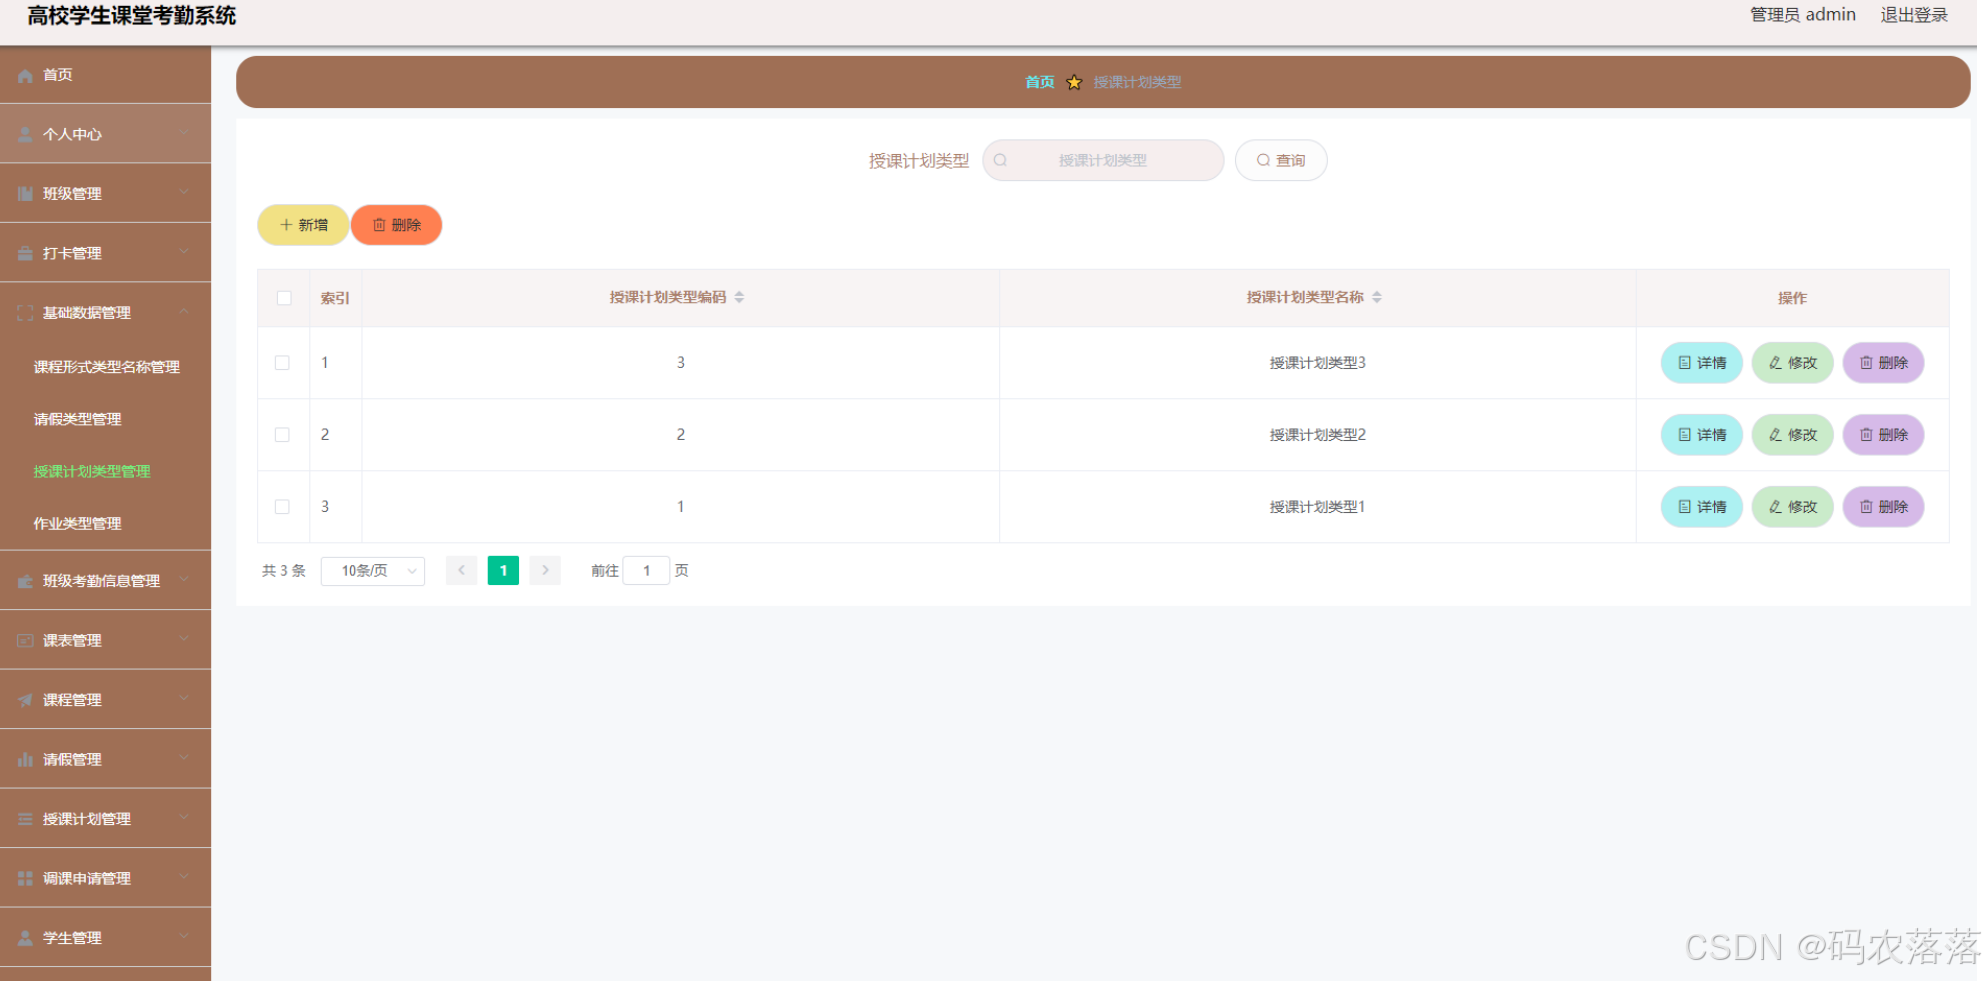The height and width of the screenshot is (981, 1986).
Task: Click the 共 3 条 total count text
Action: (284, 571)
